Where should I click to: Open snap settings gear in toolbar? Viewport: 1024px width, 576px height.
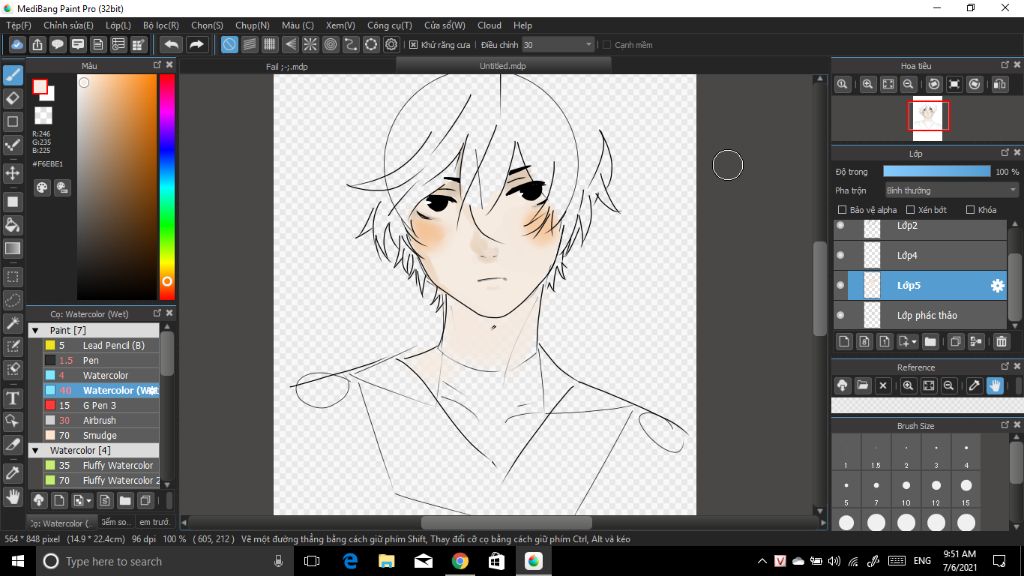(391, 44)
